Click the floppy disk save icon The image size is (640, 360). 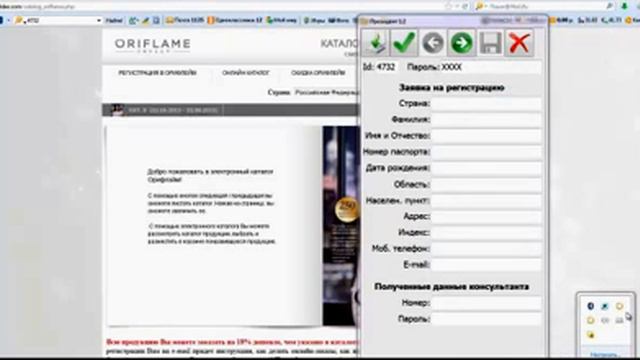click(x=490, y=43)
